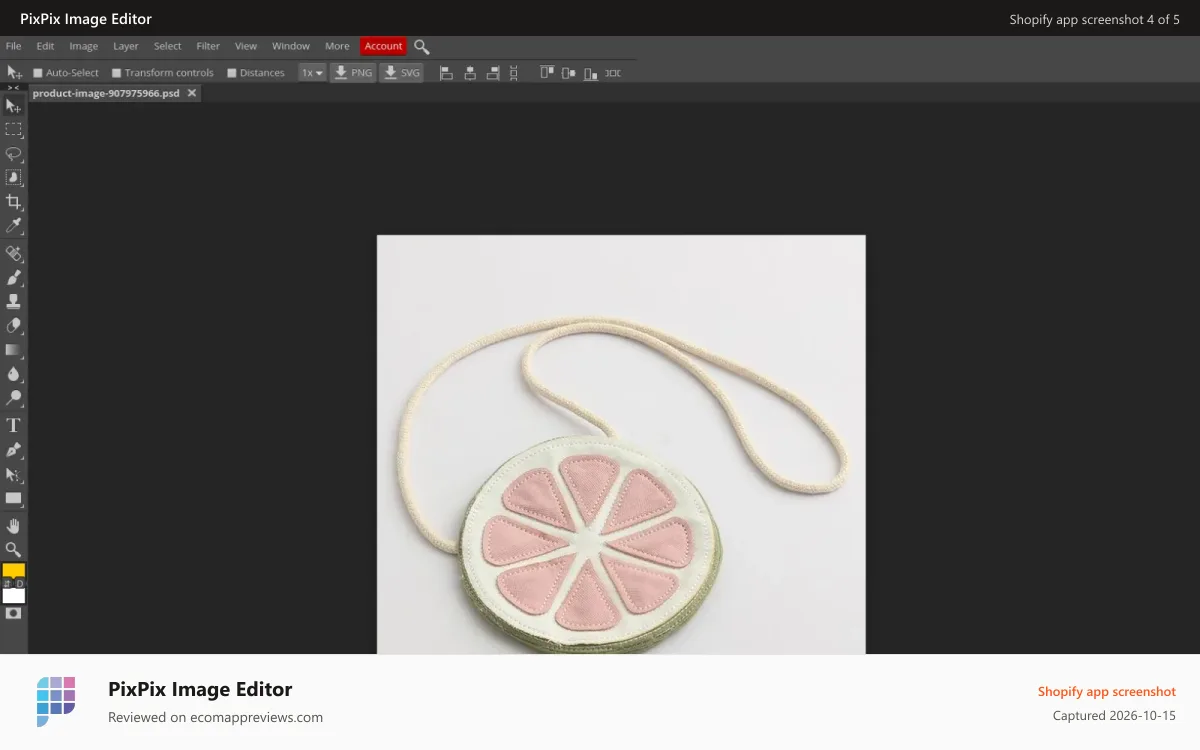
Task: Click the Move tool icon in options bar
Action: click(14, 73)
